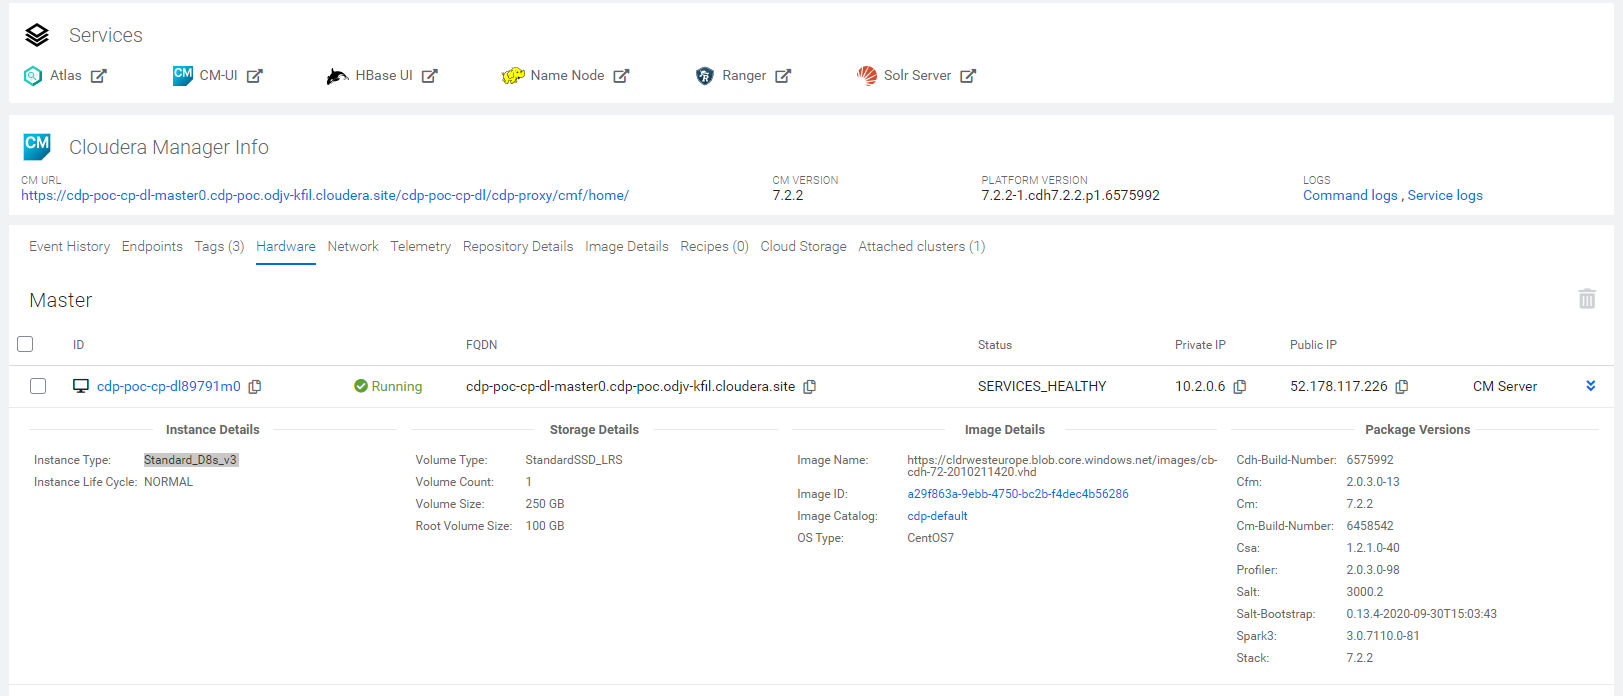Image resolution: width=1623 pixels, height=696 pixels.
Task: Click the FQDN column header
Action: pyautogui.click(x=481, y=345)
